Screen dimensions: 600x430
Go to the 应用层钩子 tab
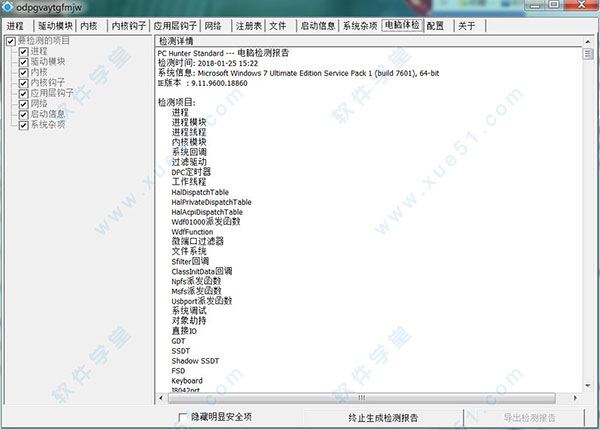pyautogui.click(x=175, y=25)
